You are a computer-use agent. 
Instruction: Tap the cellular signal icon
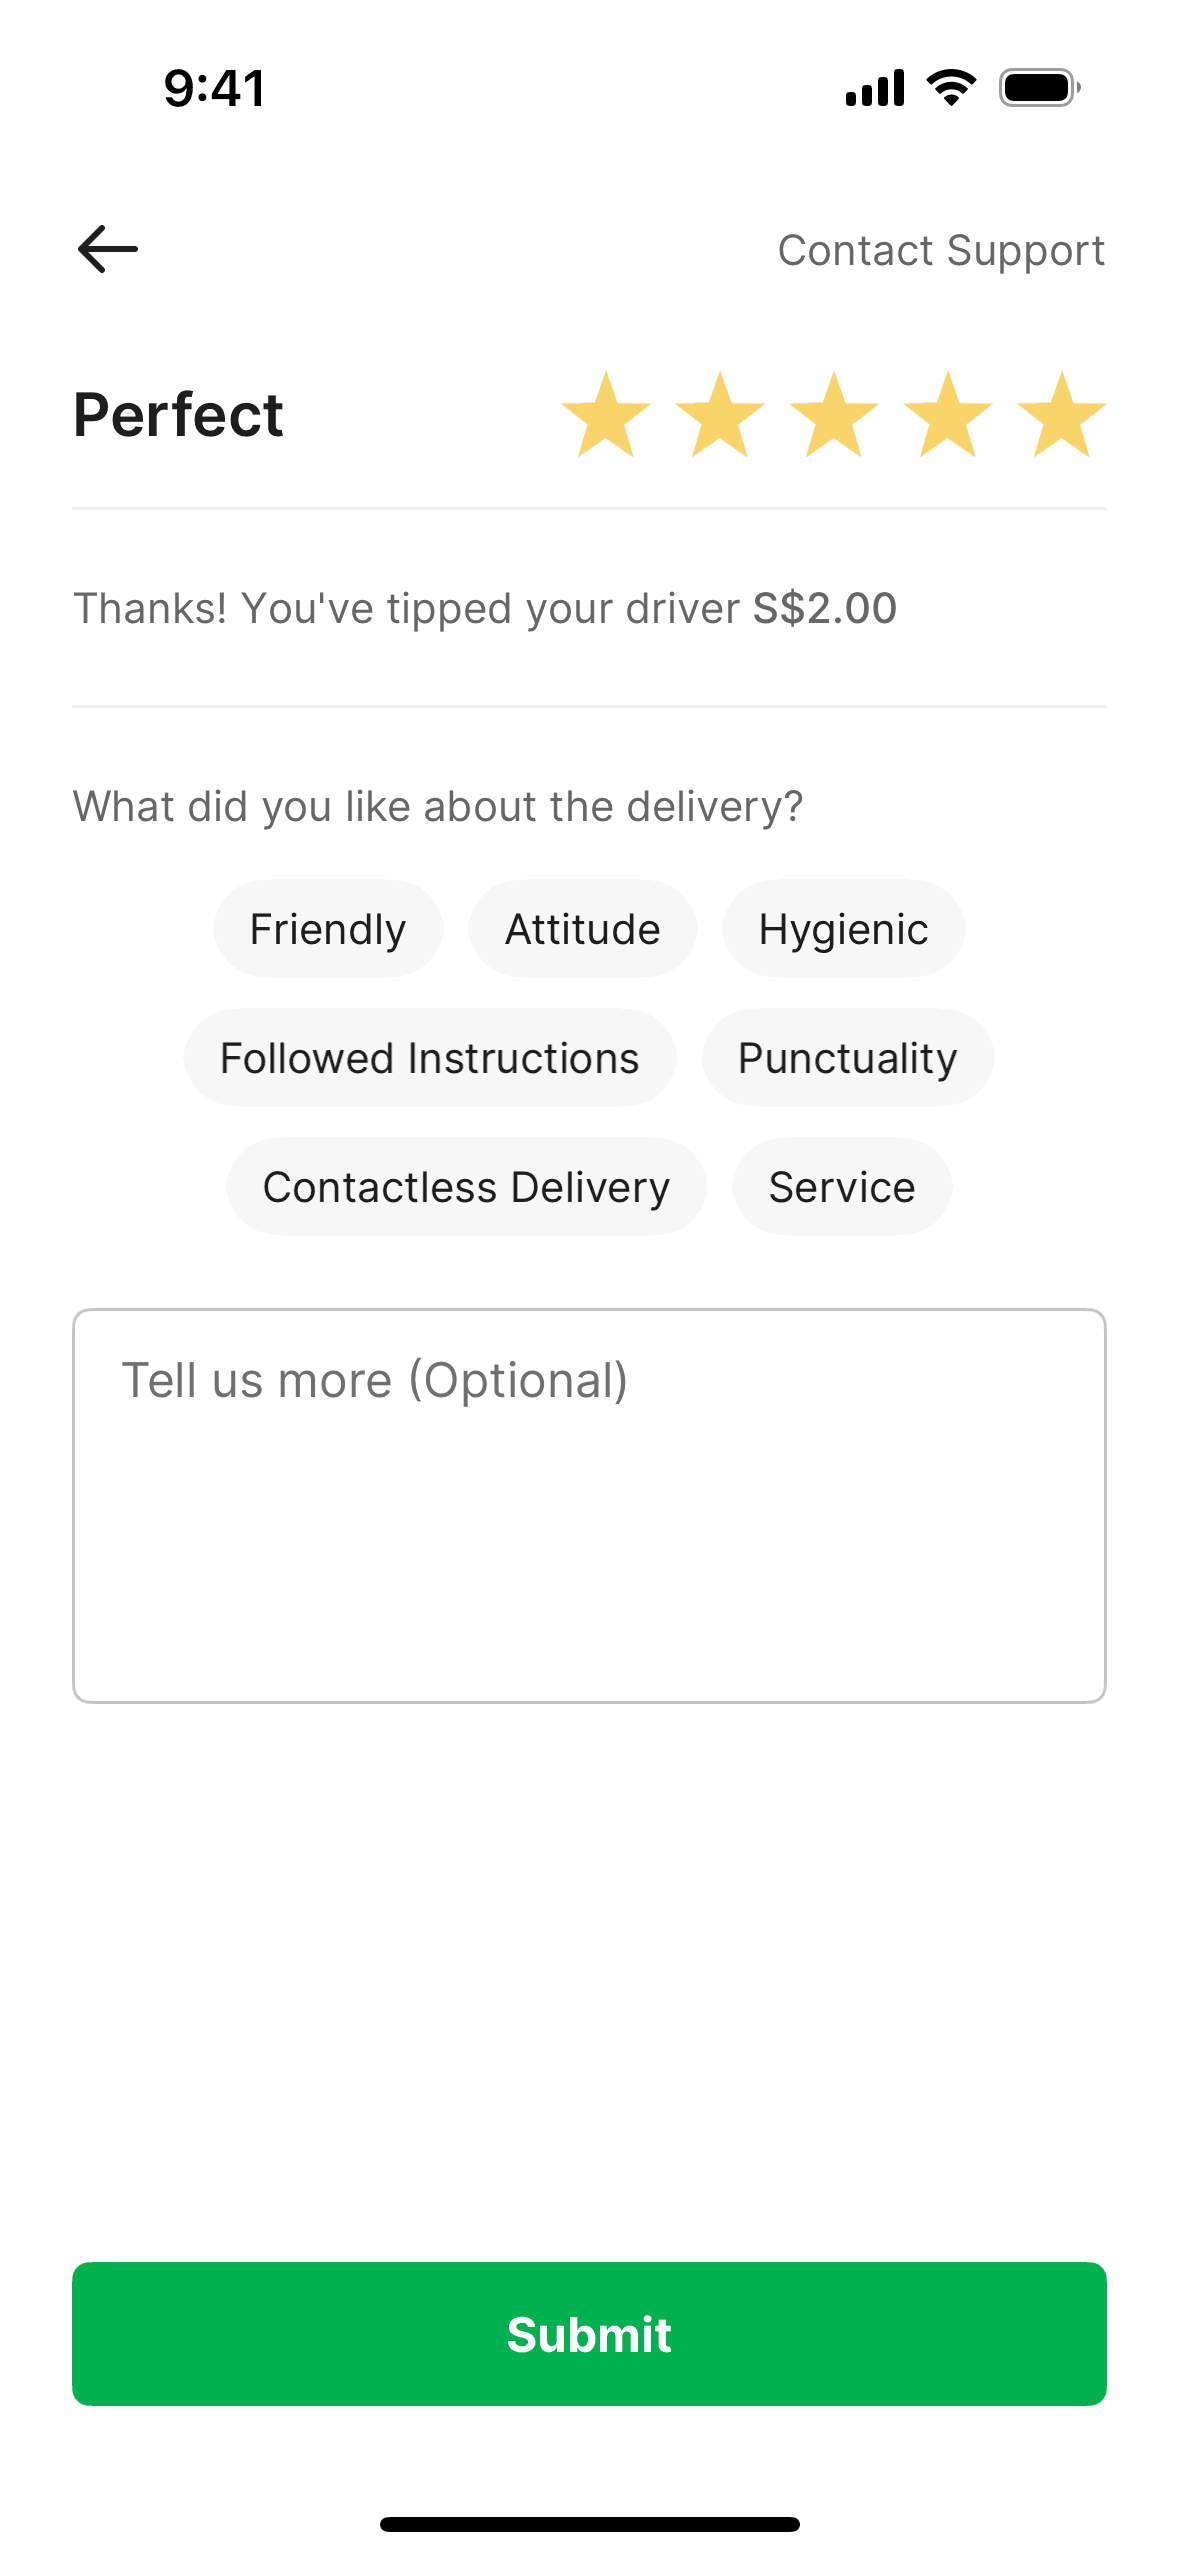[x=875, y=88]
